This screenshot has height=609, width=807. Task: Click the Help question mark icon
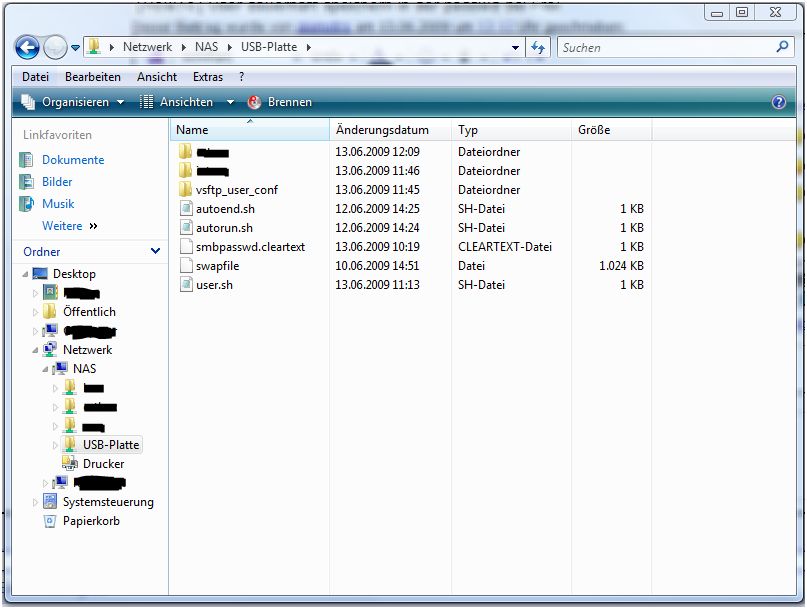point(779,102)
